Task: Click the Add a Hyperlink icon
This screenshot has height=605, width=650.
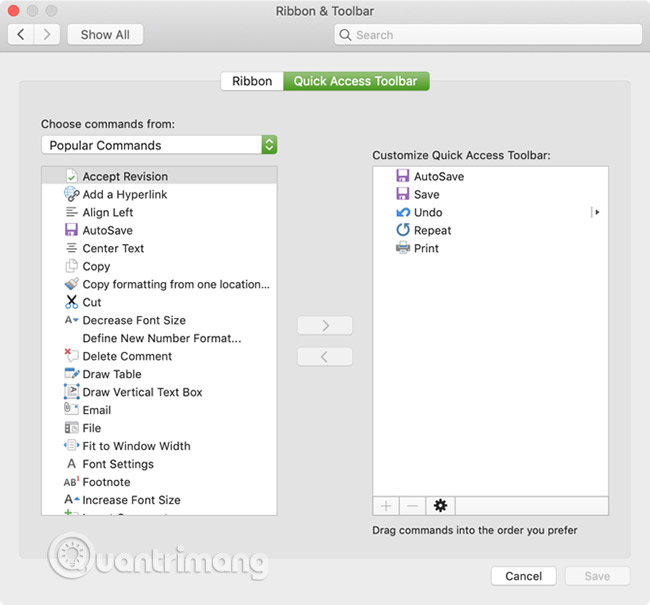Action: [71, 195]
